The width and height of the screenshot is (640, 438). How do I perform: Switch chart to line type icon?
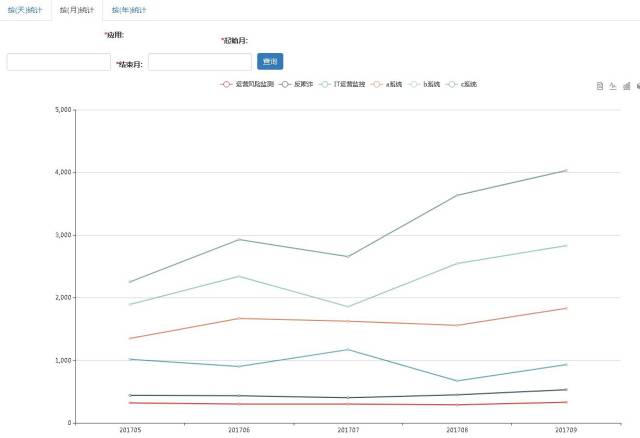point(612,86)
